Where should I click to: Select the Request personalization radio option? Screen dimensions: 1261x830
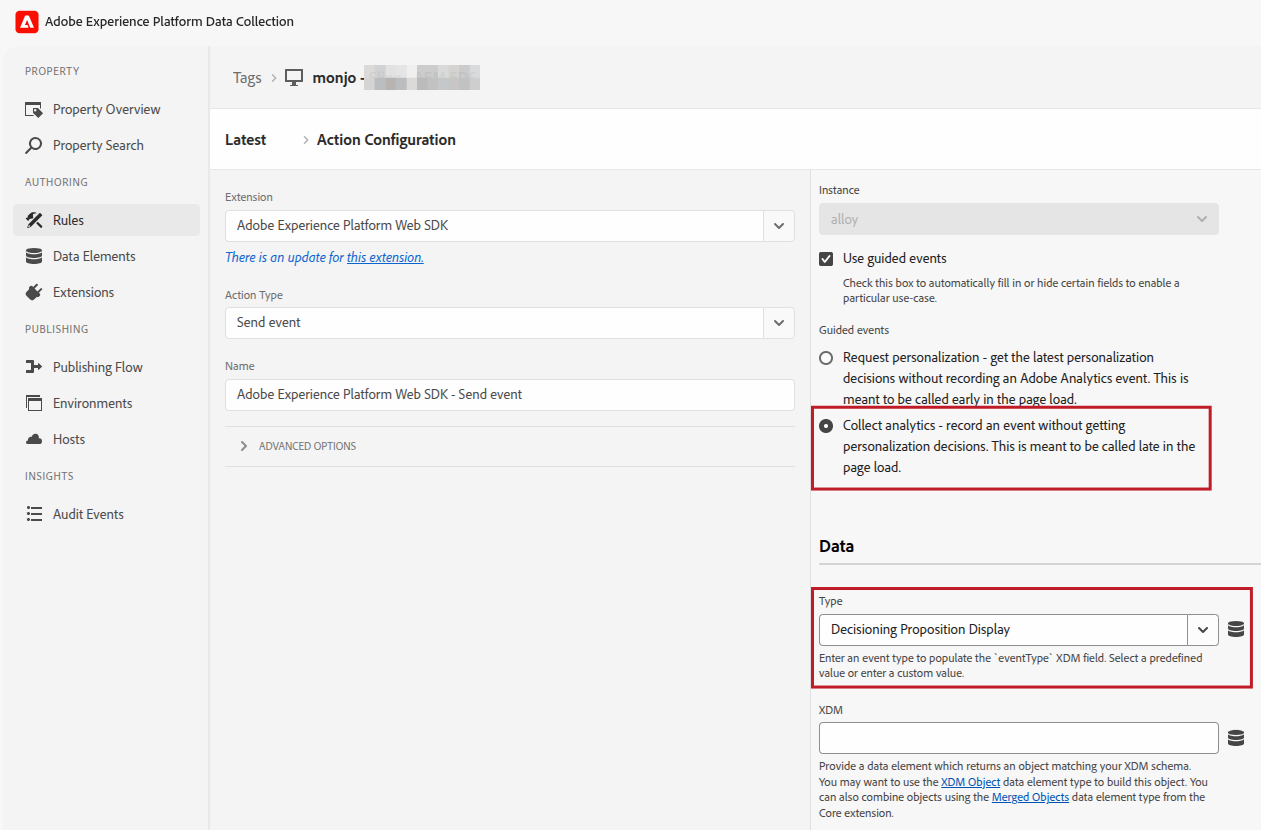click(x=826, y=357)
